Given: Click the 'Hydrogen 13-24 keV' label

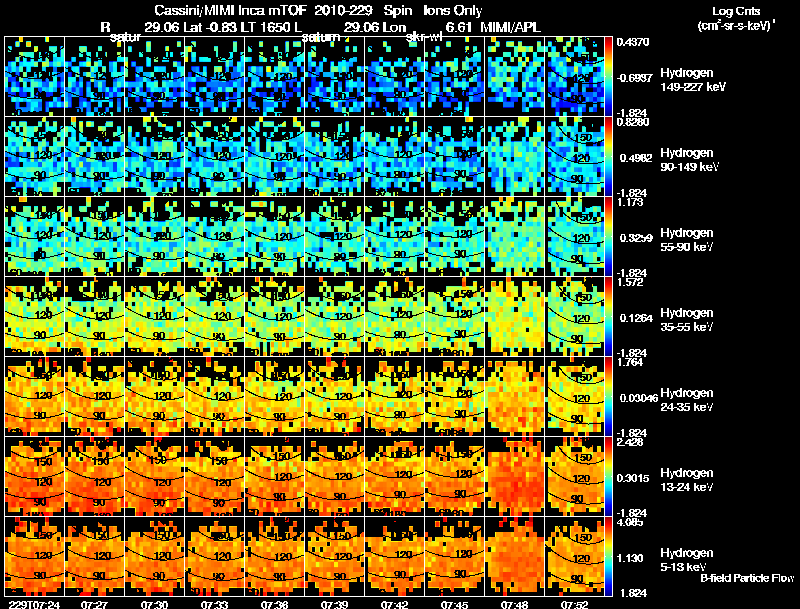Looking at the screenshot, I should point(687,480).
